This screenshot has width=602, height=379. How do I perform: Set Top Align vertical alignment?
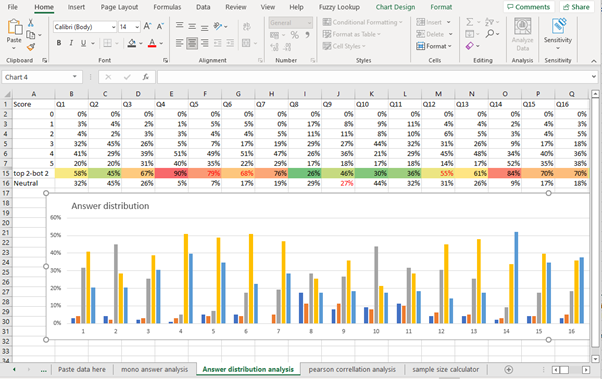tap(179, 26)
